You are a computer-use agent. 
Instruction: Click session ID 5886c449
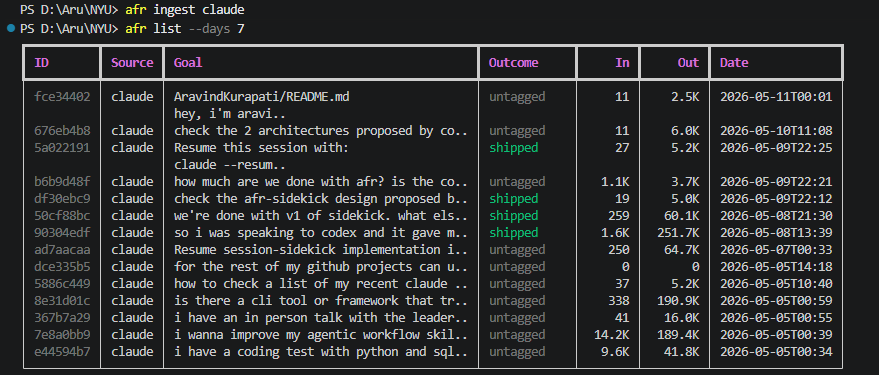62,284
